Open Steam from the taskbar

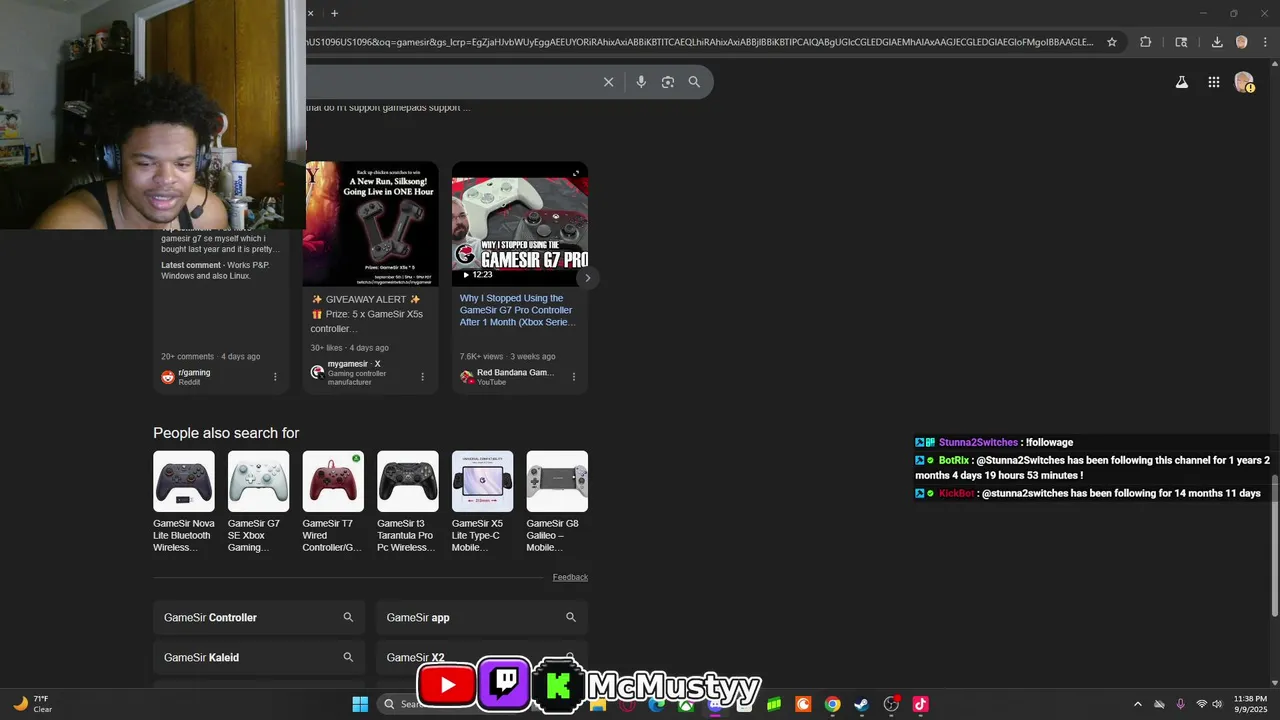click(861, 704)
